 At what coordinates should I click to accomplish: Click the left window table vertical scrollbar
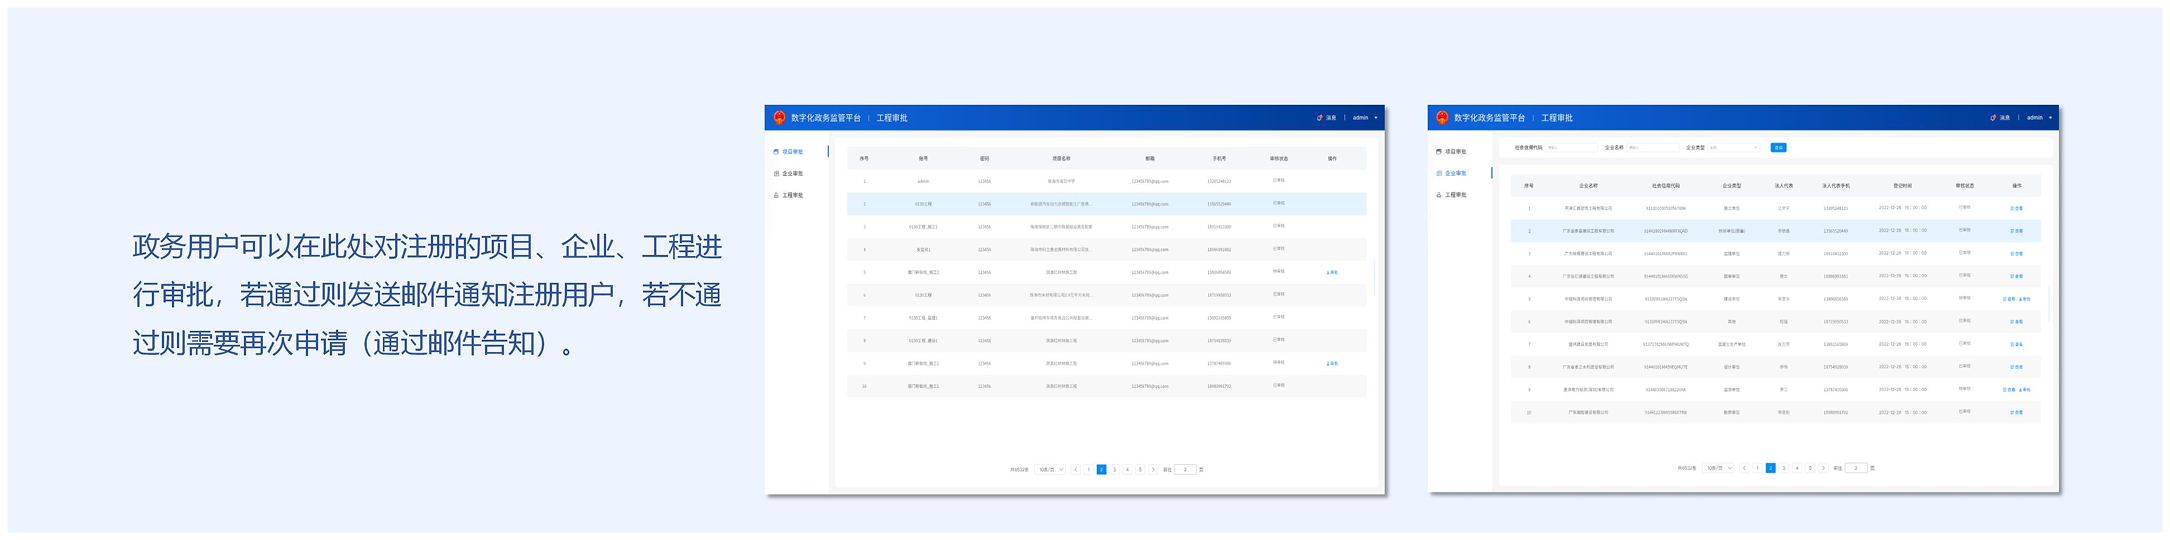(x=1376, y=279)
